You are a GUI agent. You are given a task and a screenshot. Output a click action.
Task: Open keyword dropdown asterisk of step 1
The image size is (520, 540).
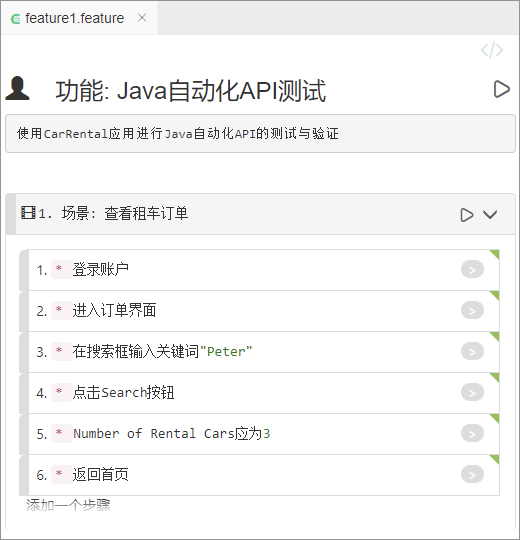pyautogui.click(x=61, y=269)
